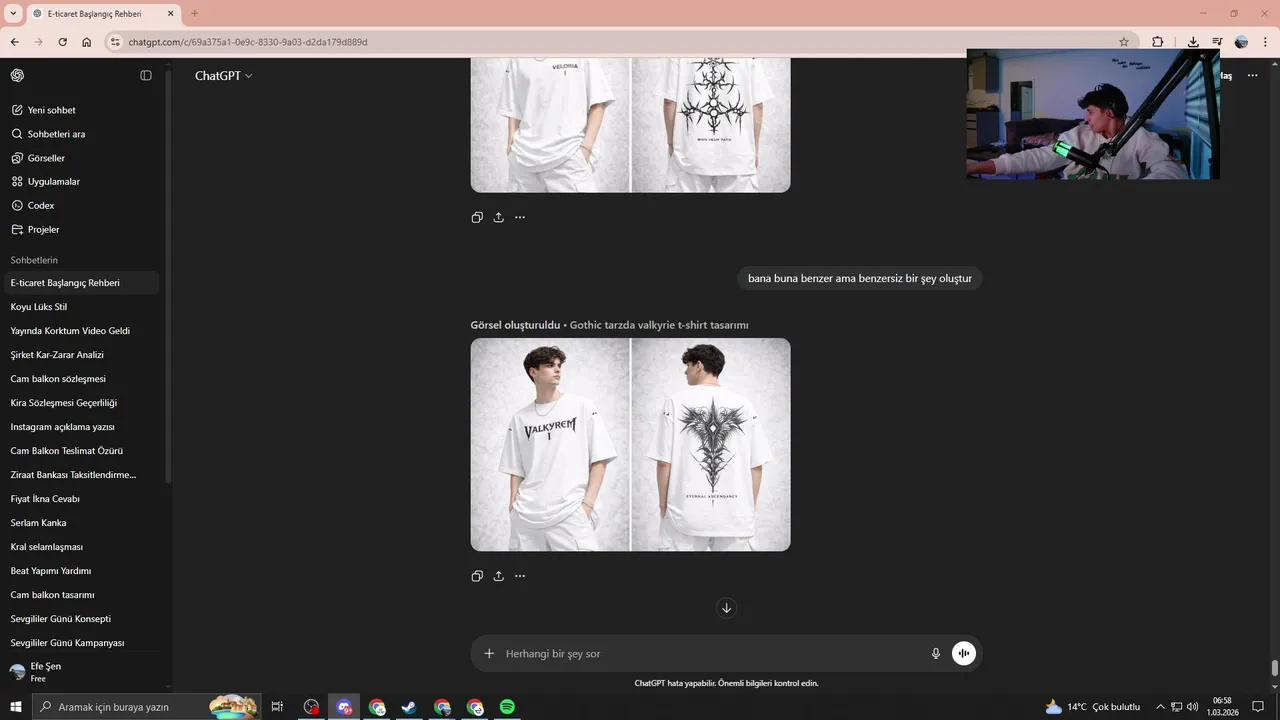Open Chrome downloads
This screenshot has height=720, width=1280.
[x=1193, y=42]
